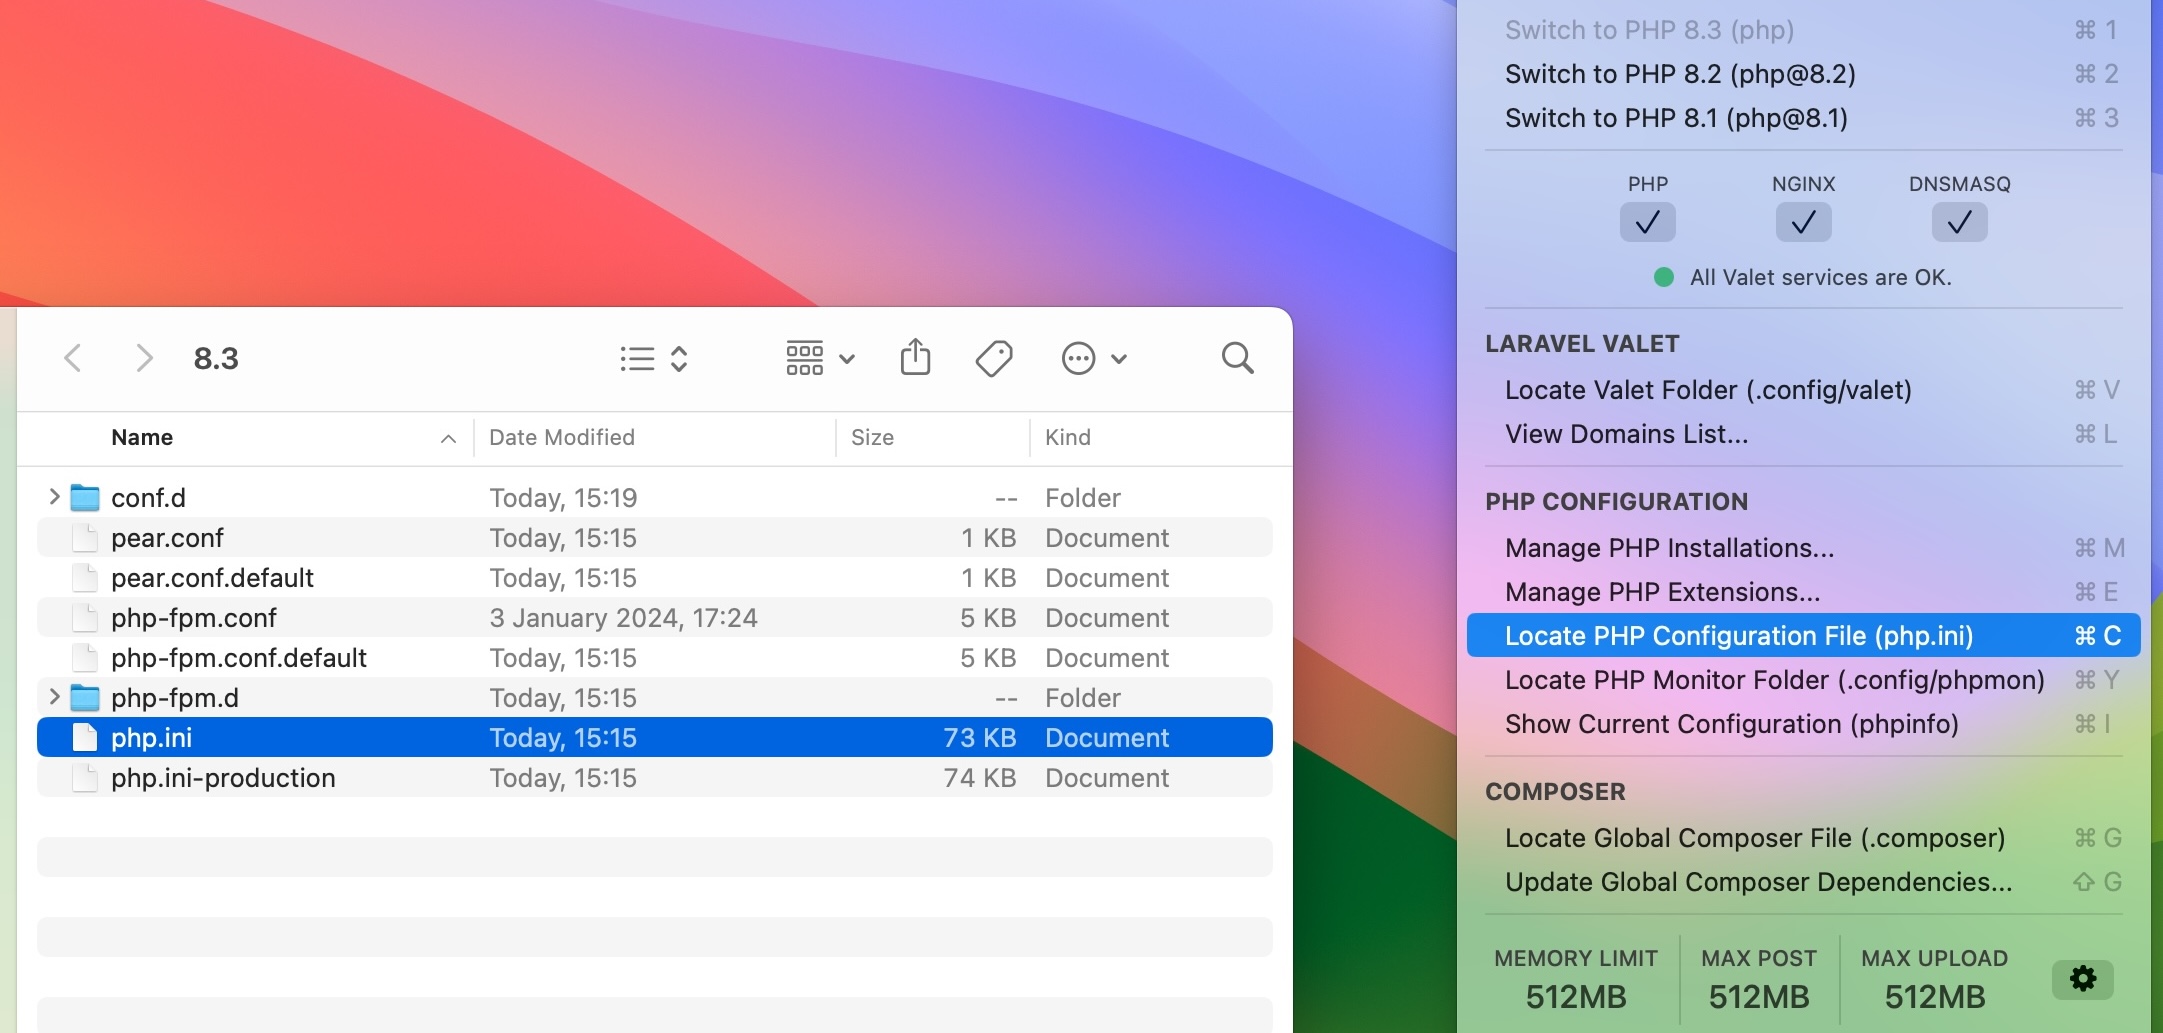2163x1033 pixels.
Task: Select pear.conf.default file
Action: 655,577
